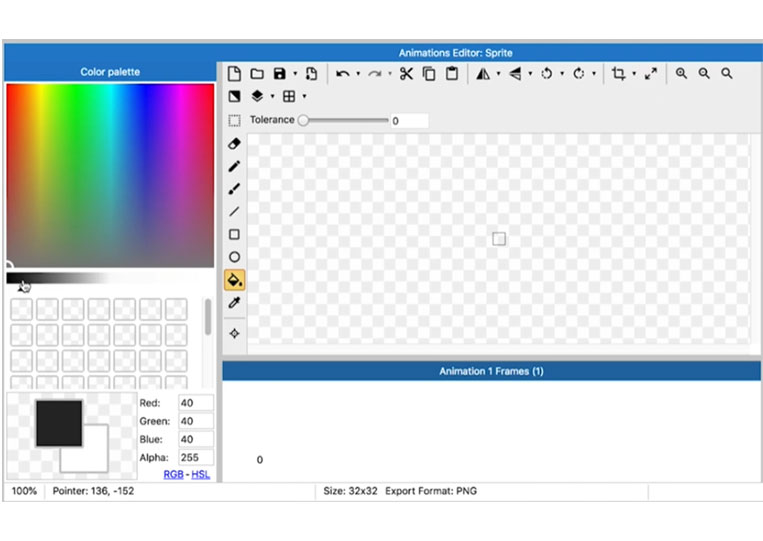The width and height of the screenshot is (763, 541).
Task: Click the export/reload file icon
Action: [311, 73]
